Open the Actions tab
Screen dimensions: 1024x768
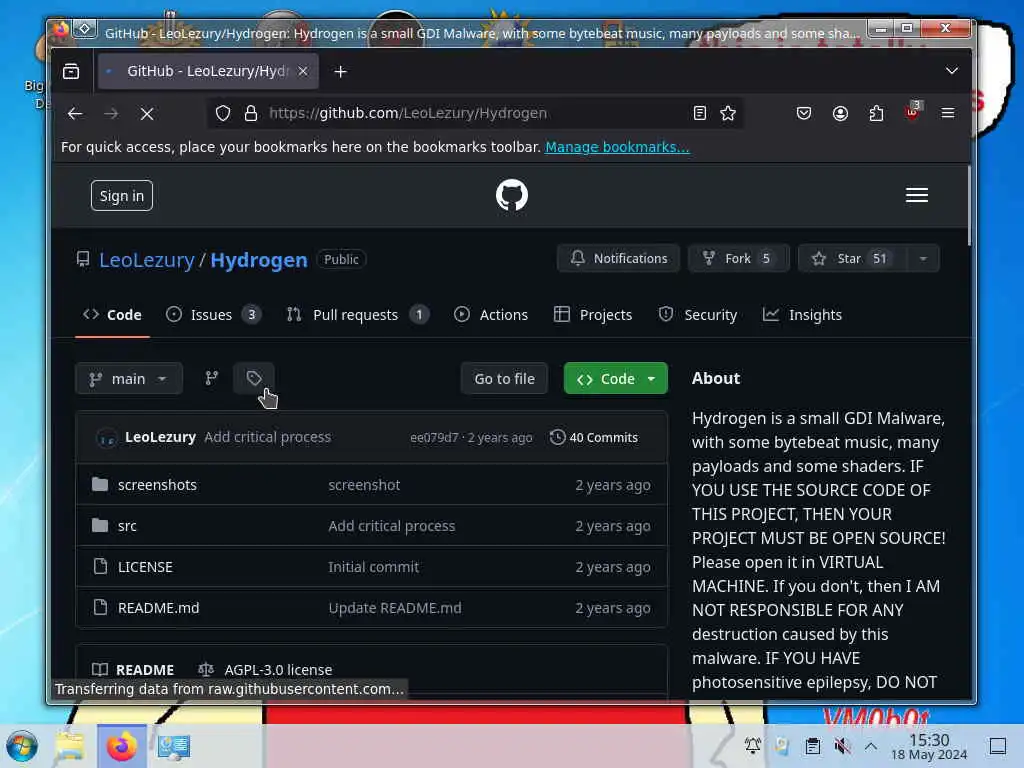click(x=490, y=315)
